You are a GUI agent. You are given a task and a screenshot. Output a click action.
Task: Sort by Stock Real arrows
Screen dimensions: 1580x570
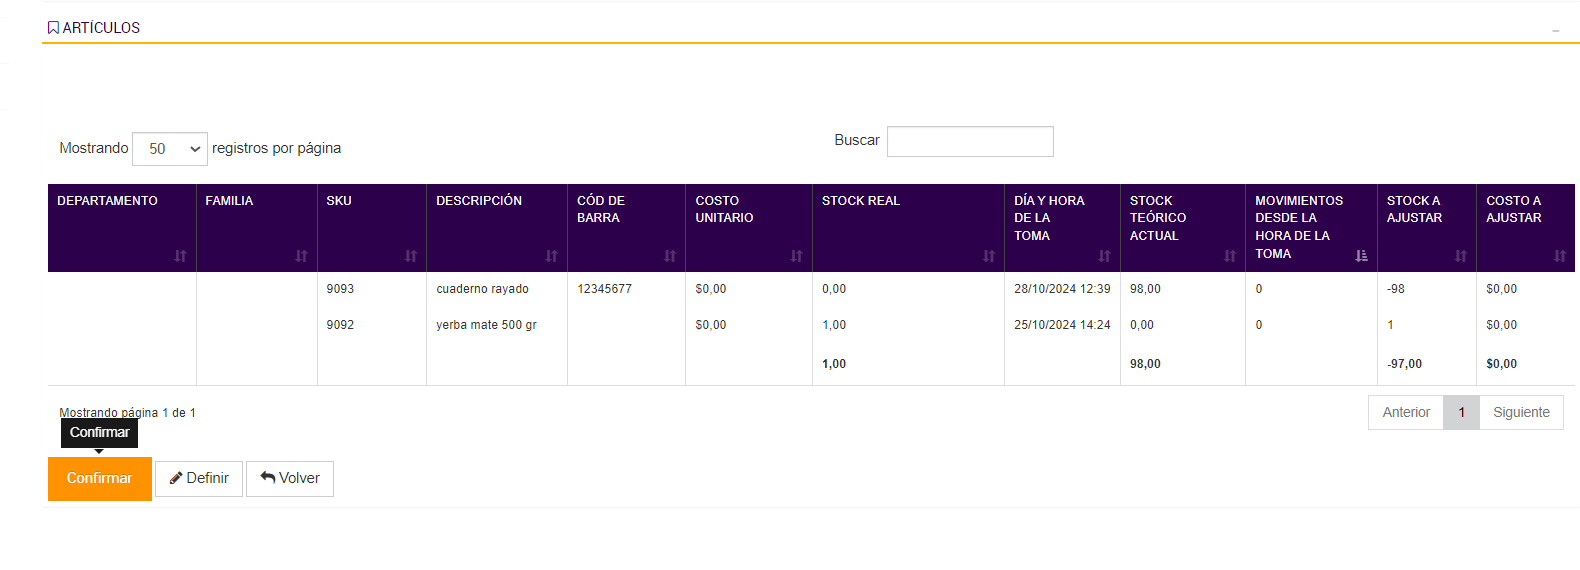point(988,256)
